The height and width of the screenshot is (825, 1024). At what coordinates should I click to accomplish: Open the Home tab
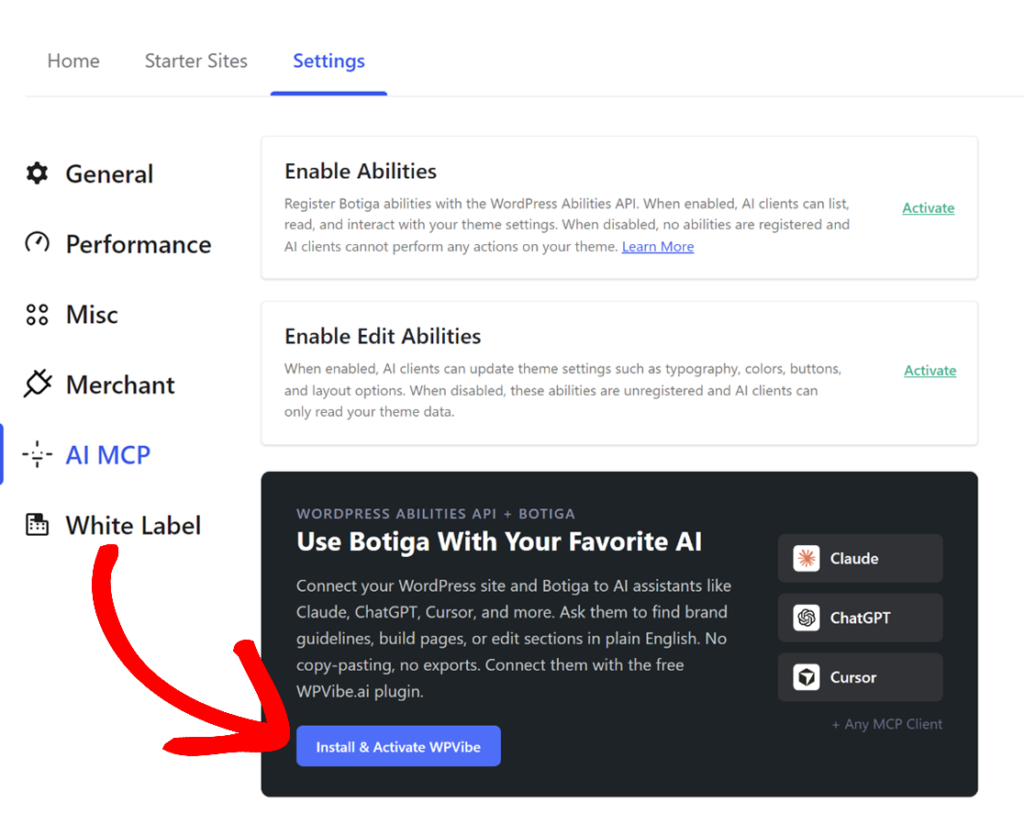click(73, 61)
